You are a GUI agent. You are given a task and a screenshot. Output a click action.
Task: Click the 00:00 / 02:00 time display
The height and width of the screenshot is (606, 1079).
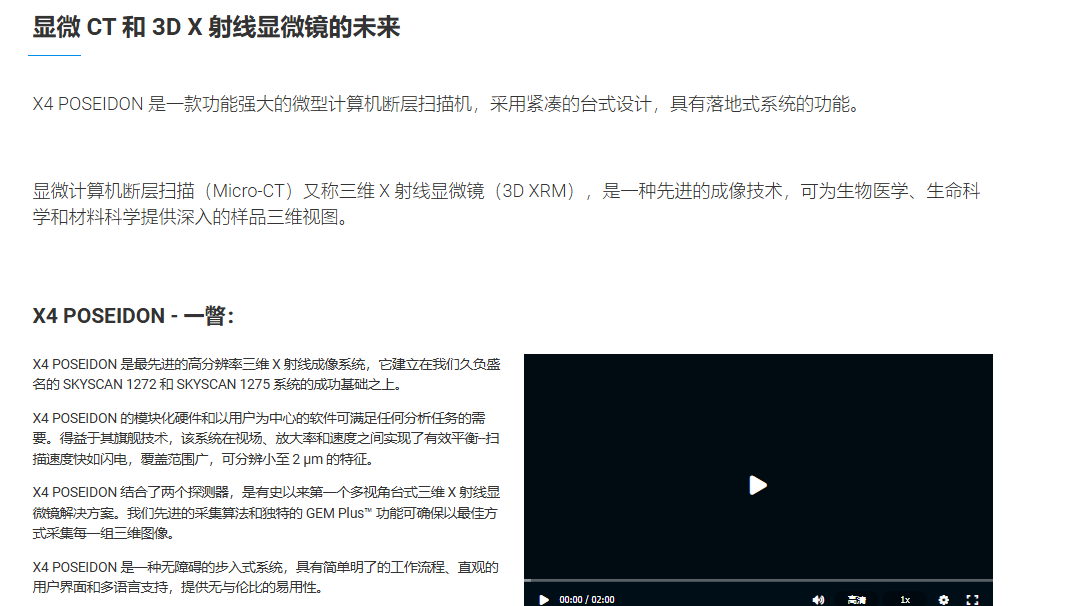click(586, 600)
